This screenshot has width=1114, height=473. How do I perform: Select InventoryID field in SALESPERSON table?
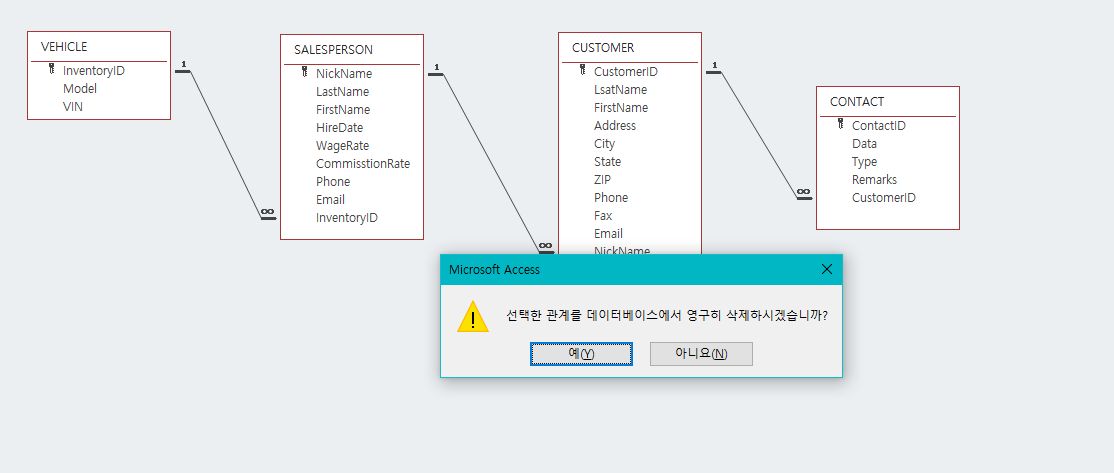click(347, 217)
